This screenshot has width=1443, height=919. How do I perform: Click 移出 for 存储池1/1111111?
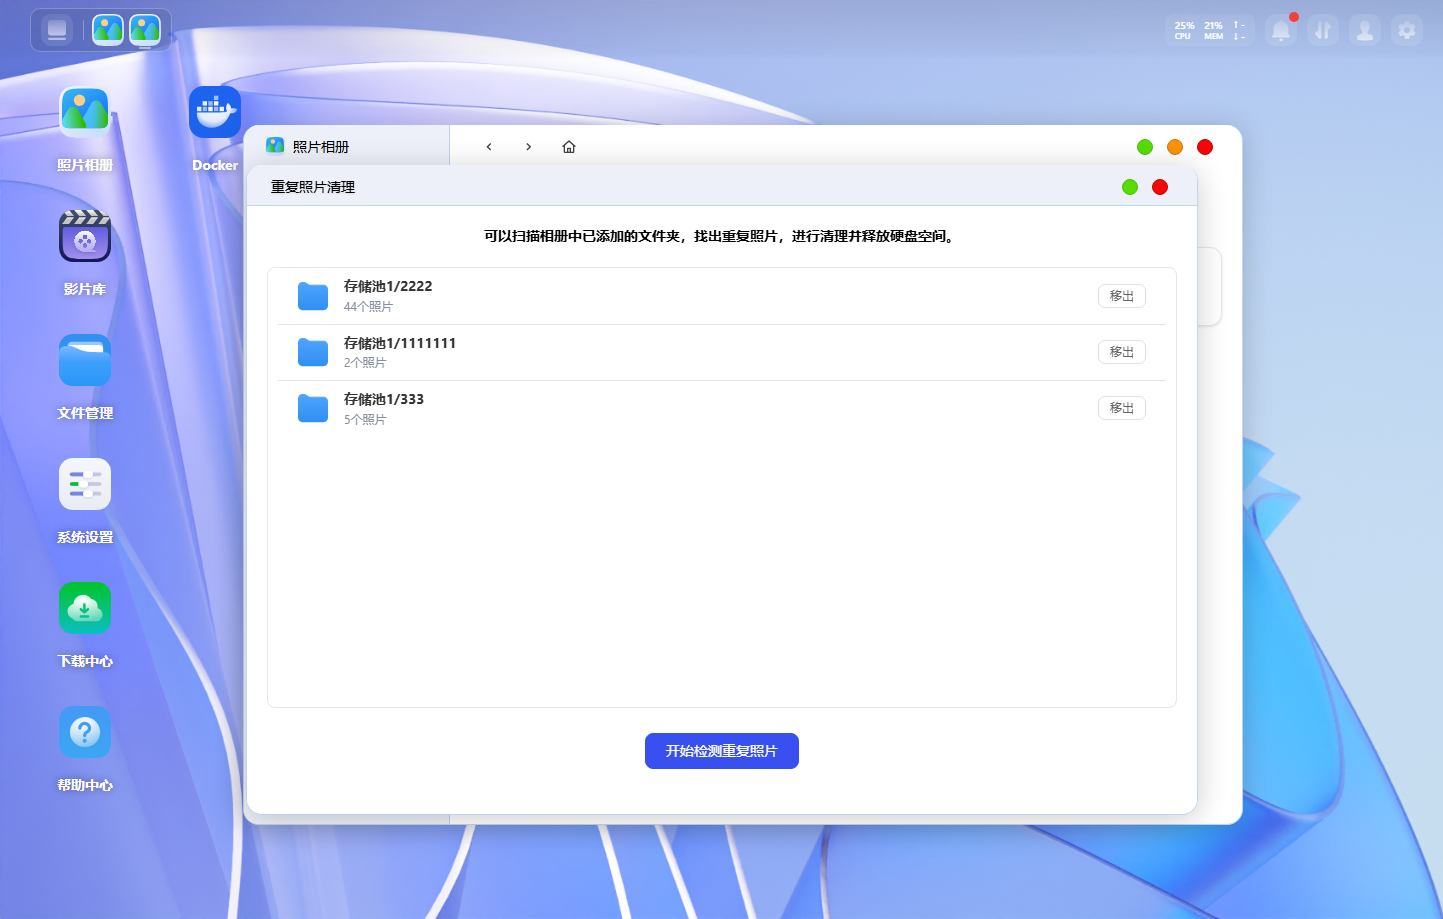[1122, 352]
